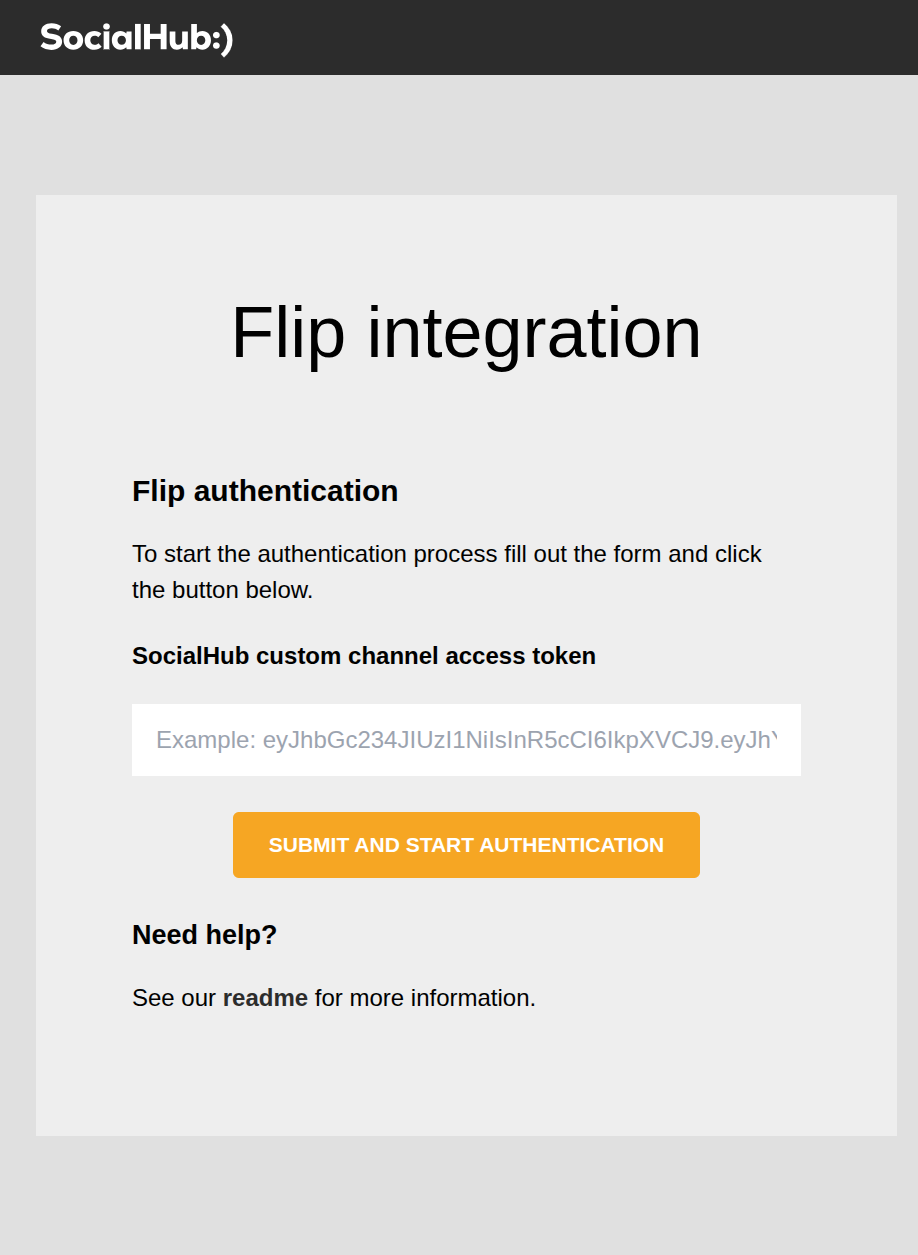Open the readme link for more information
Image resolution: width=918 pixels, height=1255 pixels.
click(x=264, y=997)
